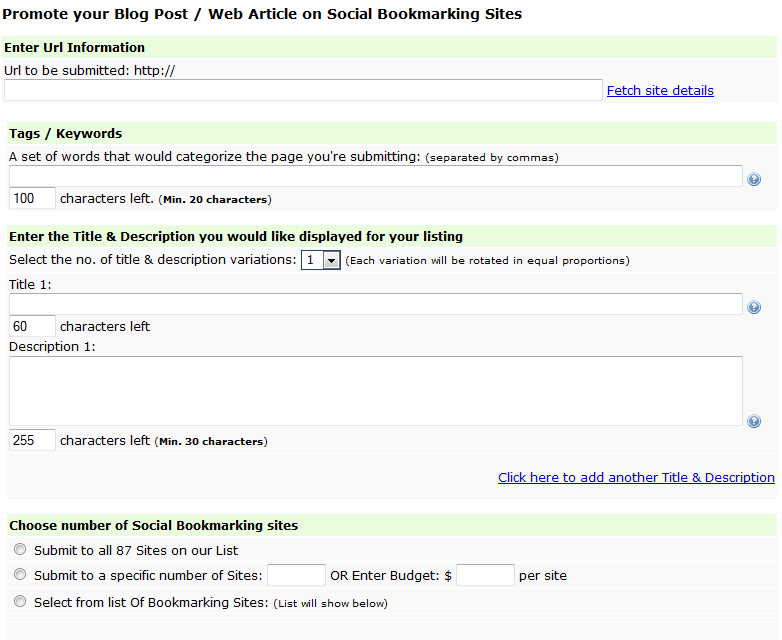
Task: Click 'Click here to add another Title & Description'
Action: coord(636,477)
